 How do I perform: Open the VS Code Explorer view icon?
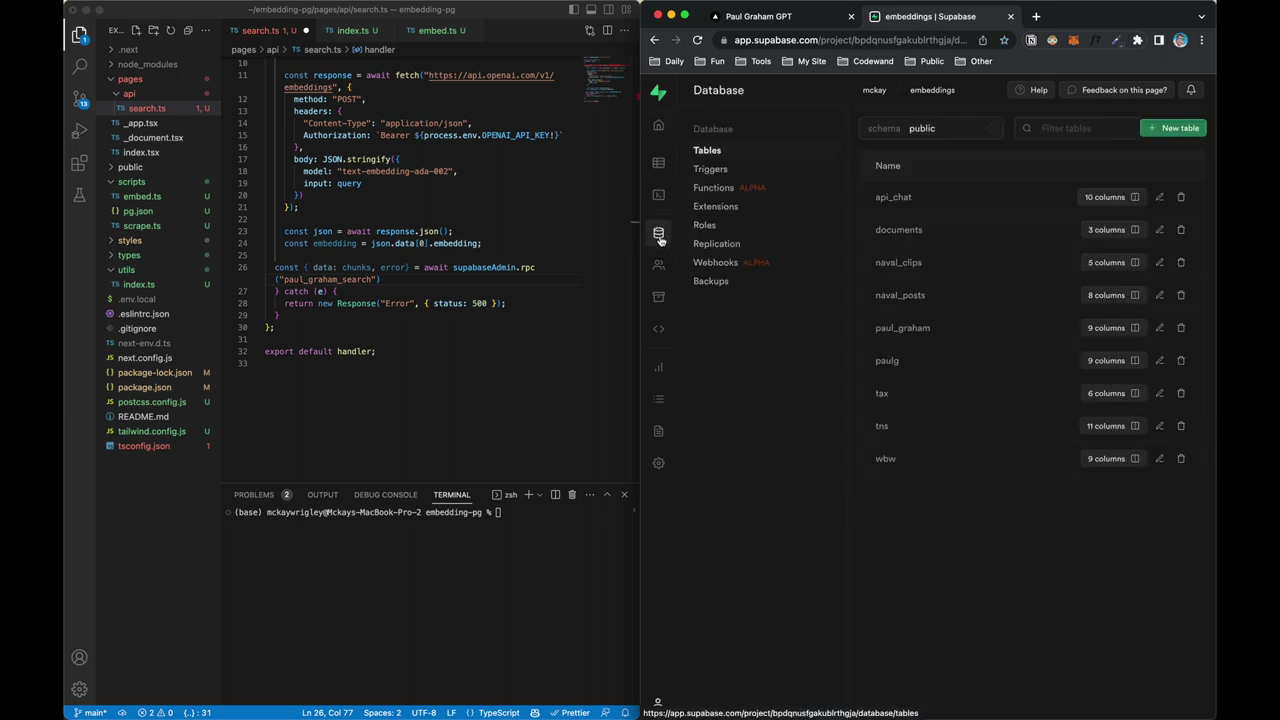(80, 35)
